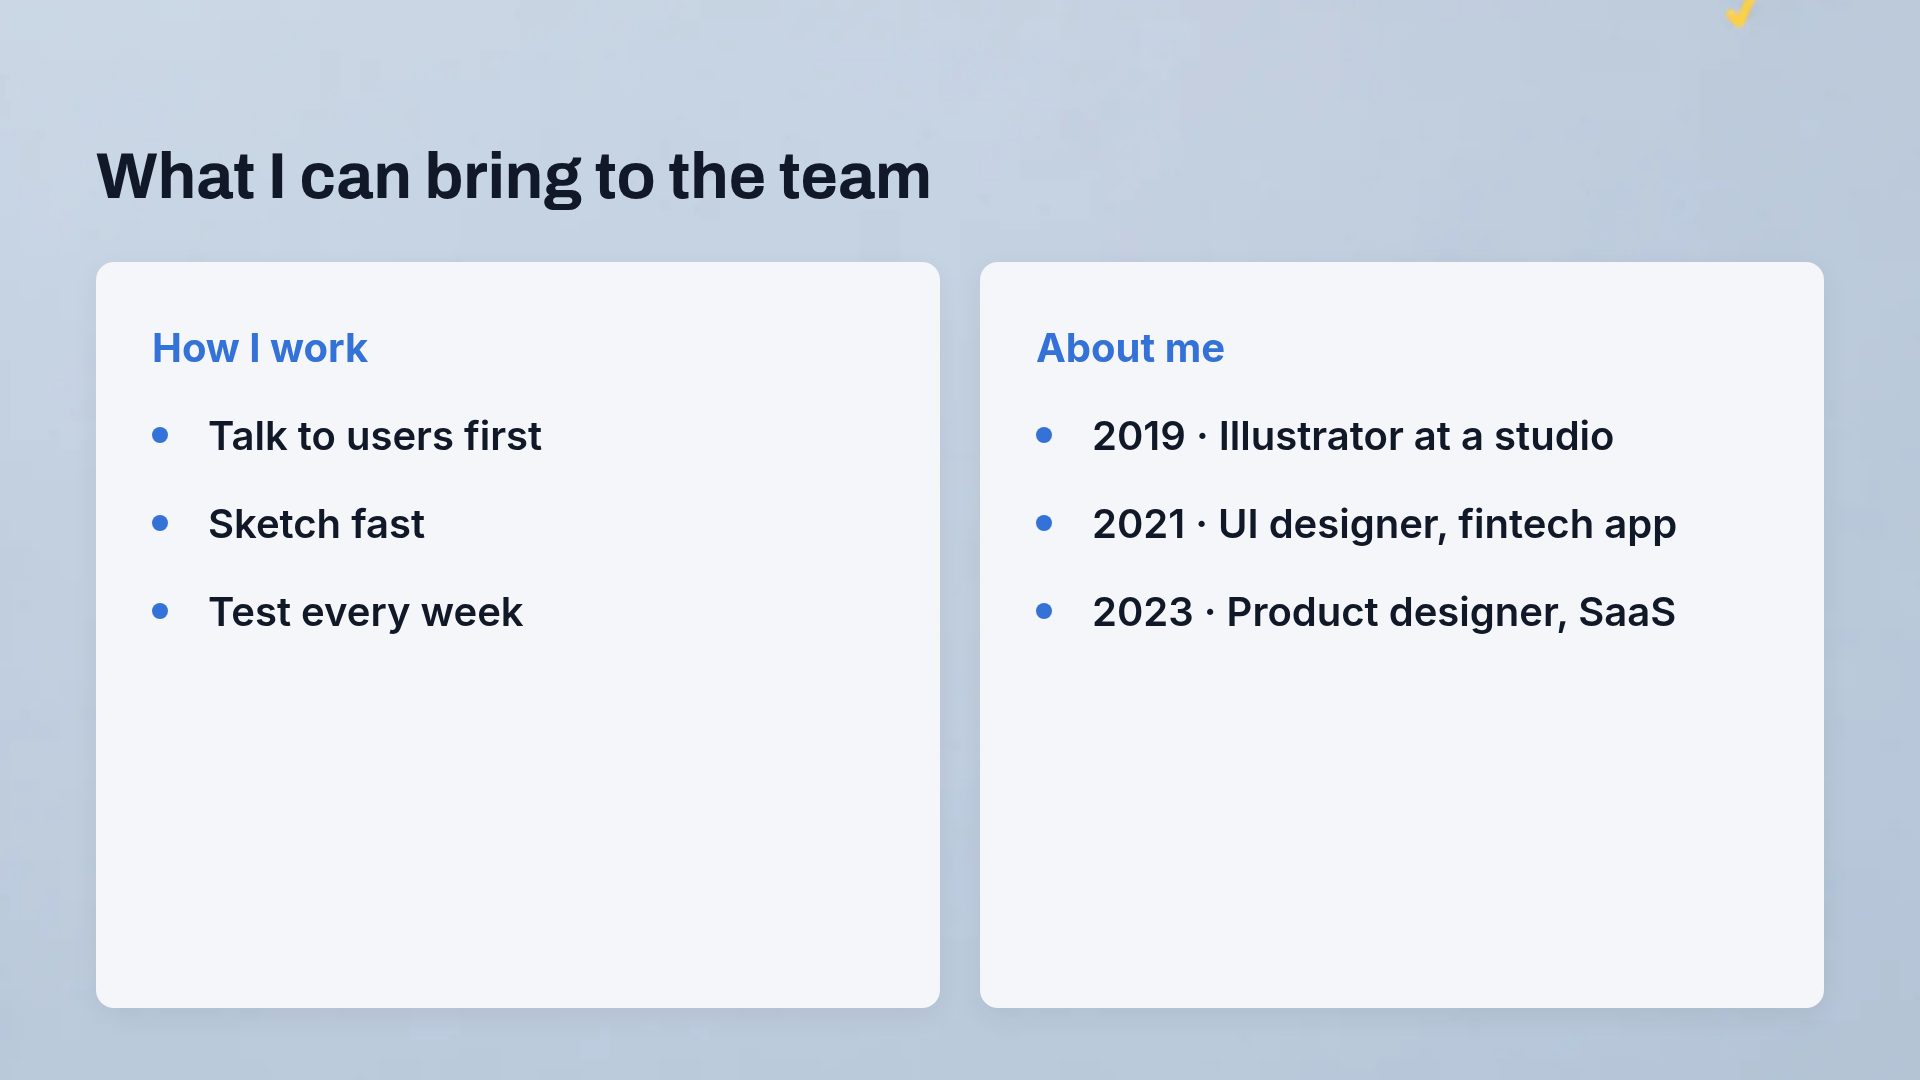This screenshot has width=1920, height=1080.
Task: Click the bullet dot before 2019 Illustrator entry
Action: click(x=1044, y=435)
